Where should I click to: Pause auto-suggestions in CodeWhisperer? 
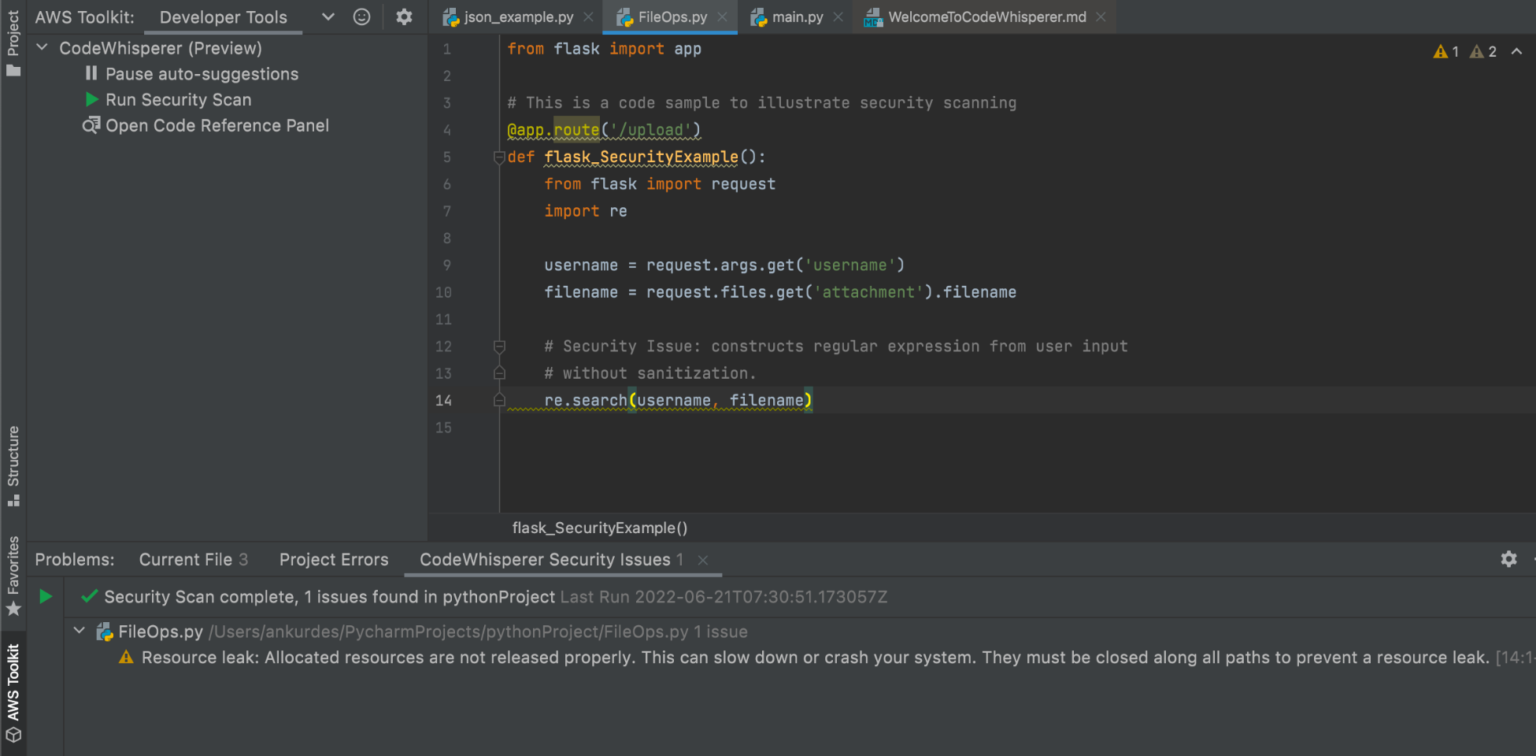[x=91, y=73]
